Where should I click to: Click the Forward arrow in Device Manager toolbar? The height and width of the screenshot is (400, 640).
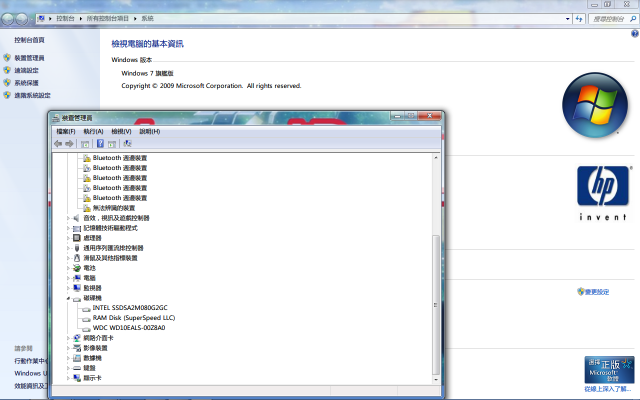click(69, 144)
